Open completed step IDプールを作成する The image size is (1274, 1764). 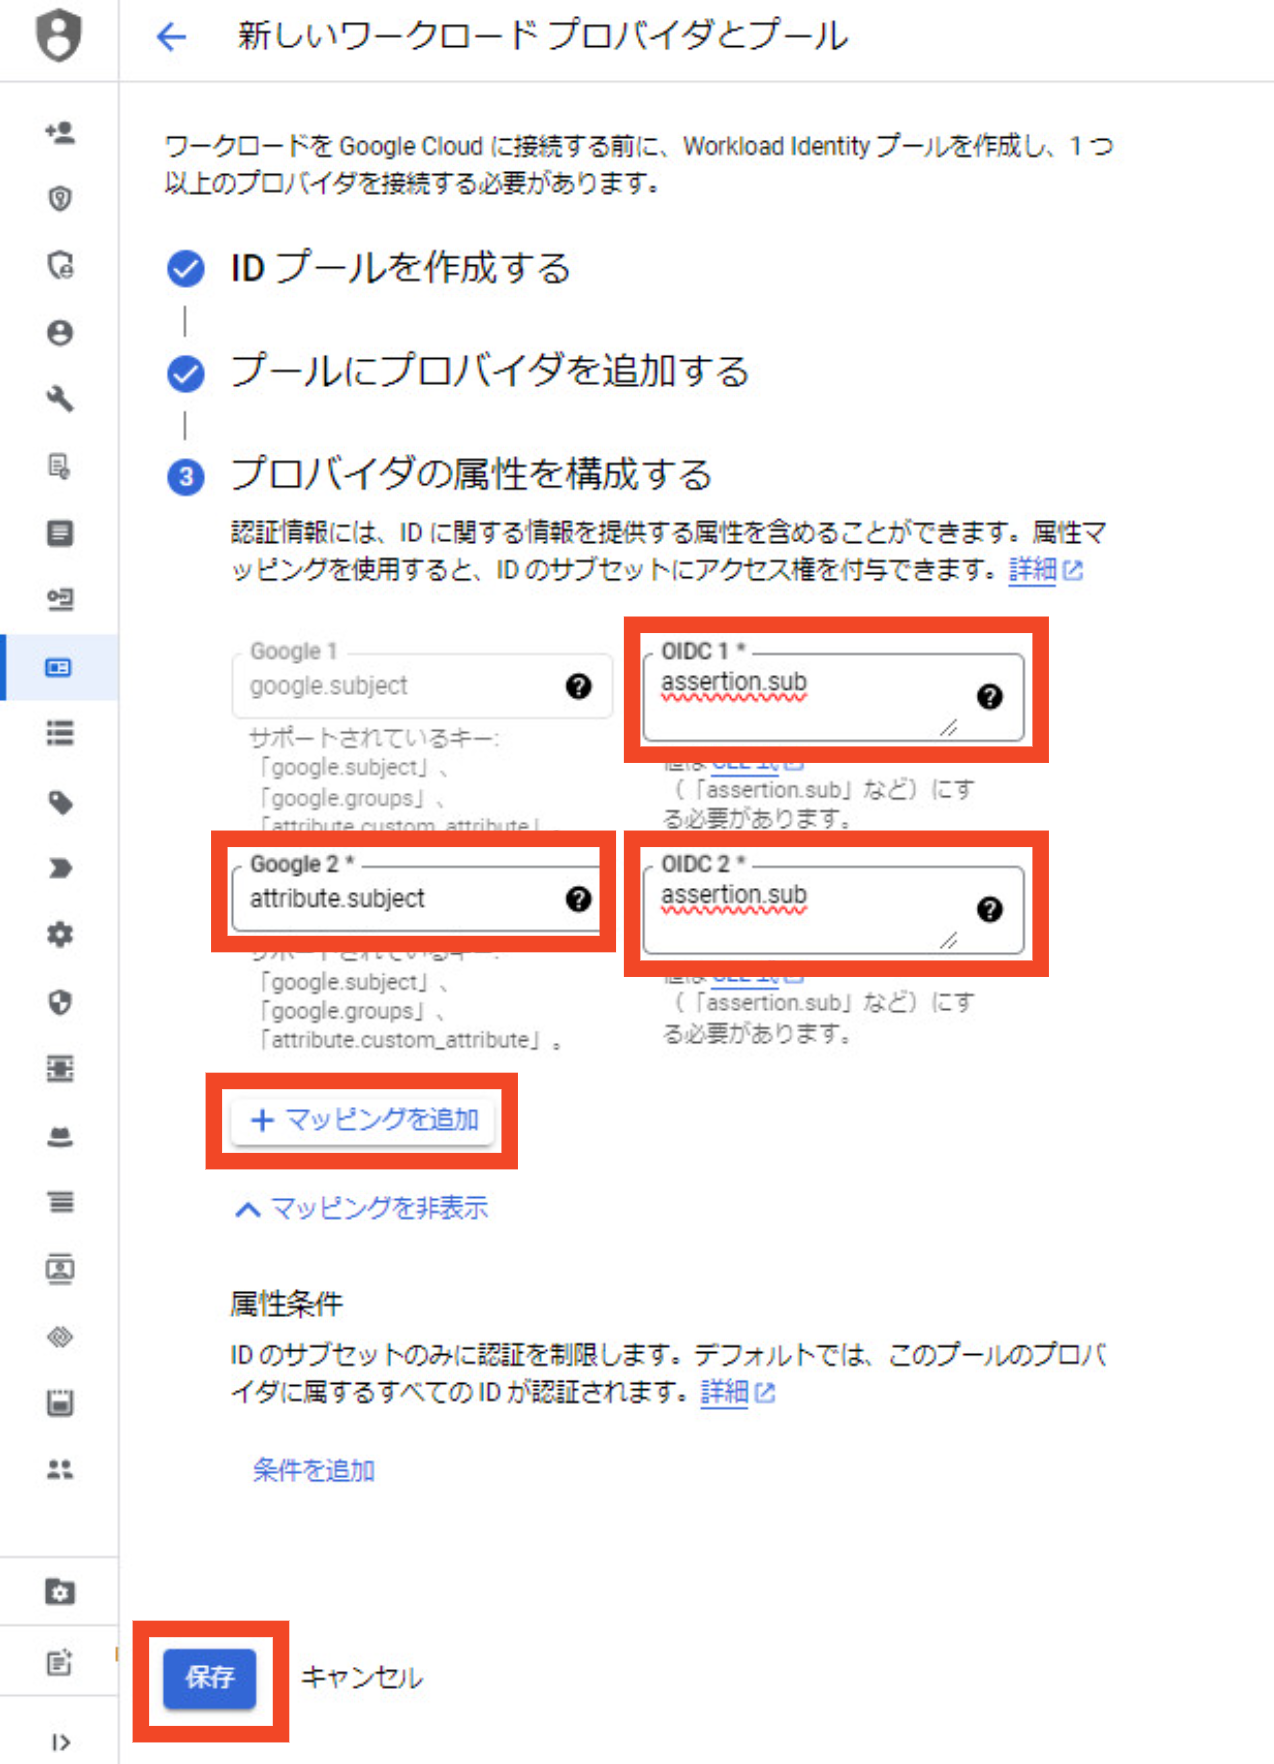pyautogui.click(x=400, y=268)
